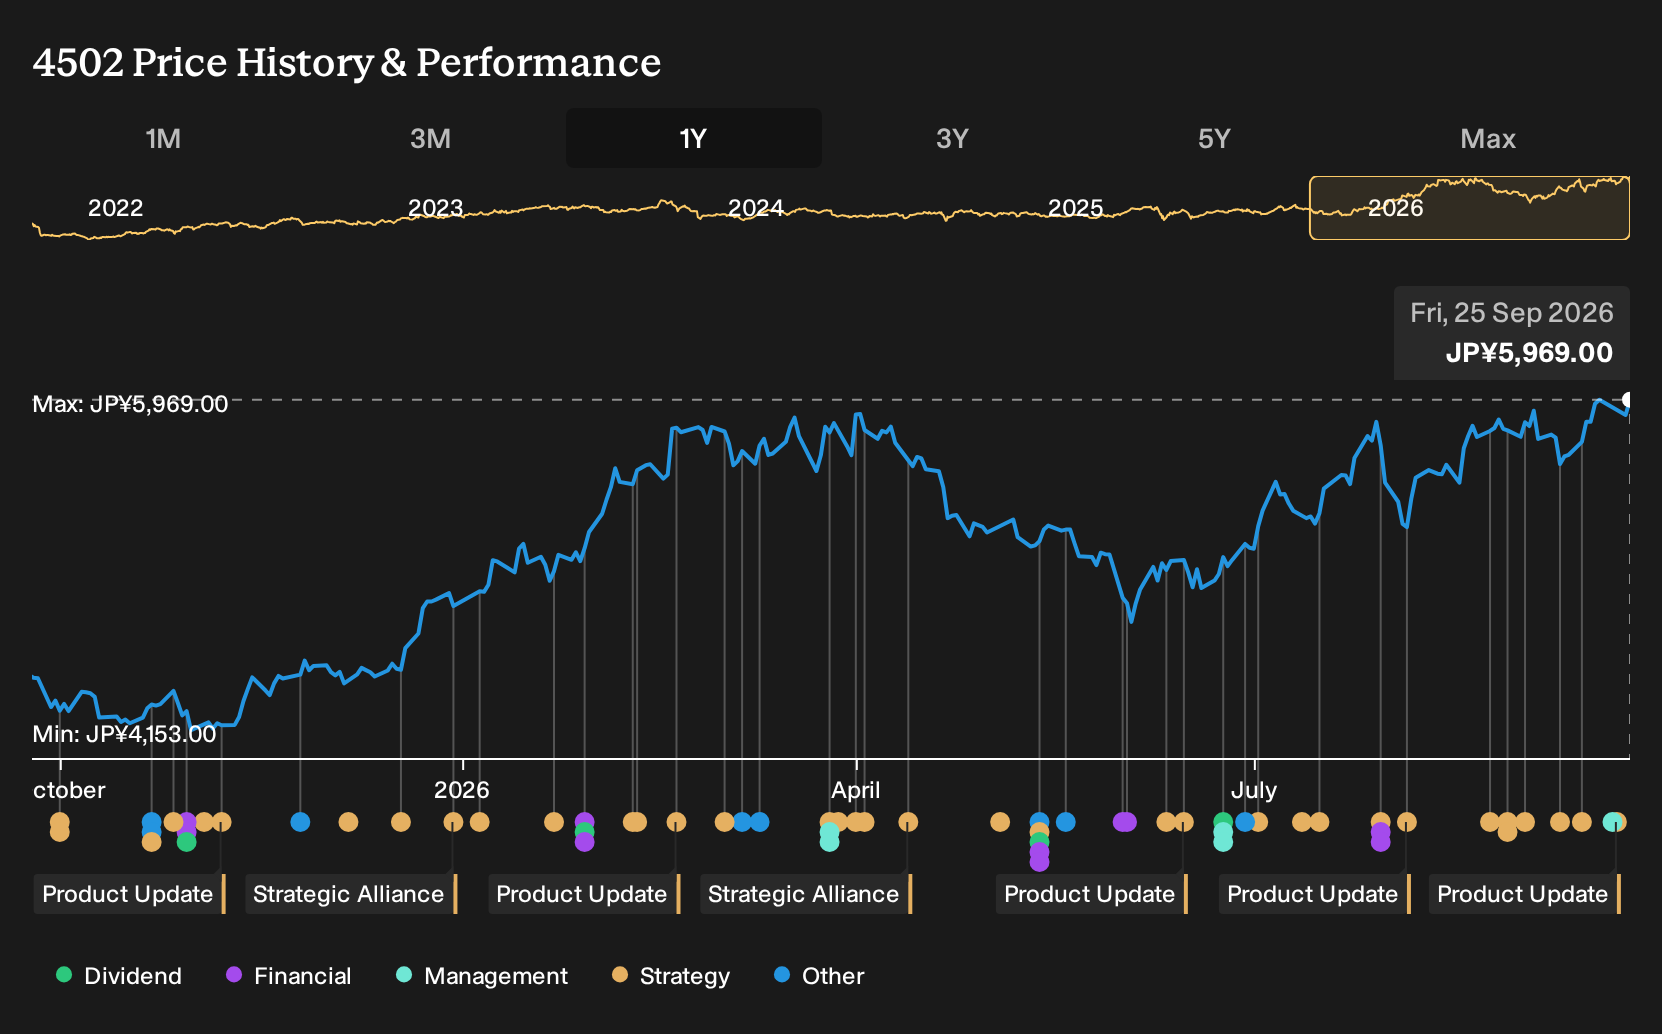Click the "Max: JP¥5,969.00" label
This screenshot has height=1034, width=1662.
tap(130, 404)
